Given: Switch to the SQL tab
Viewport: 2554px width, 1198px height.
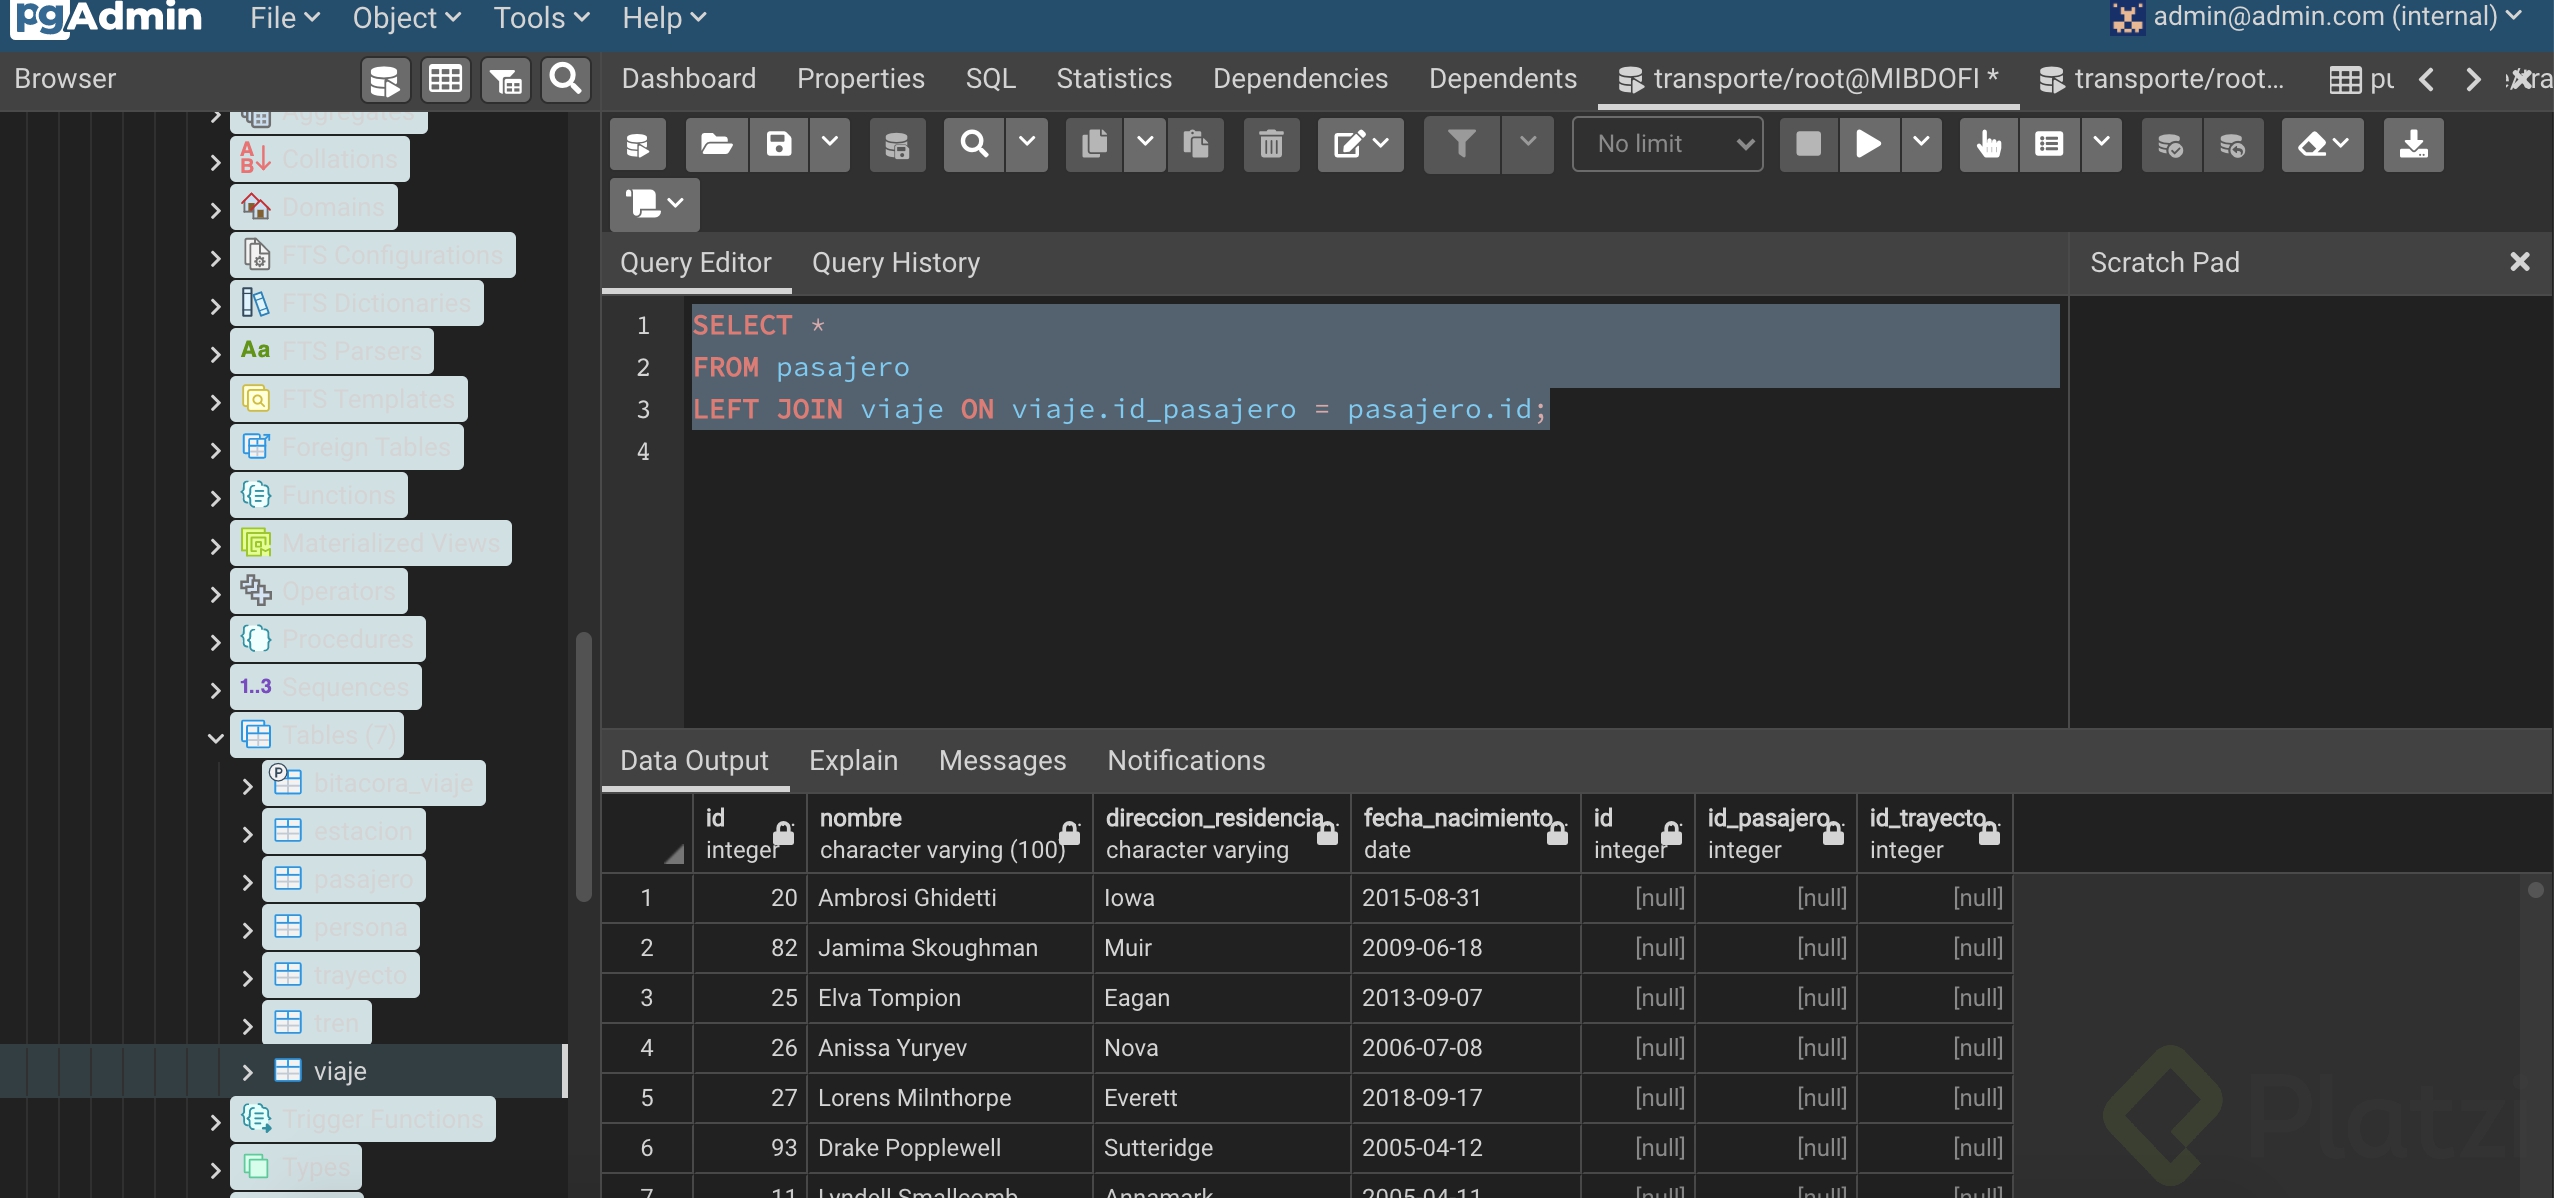Looking at the screenshot, I should point(990,79).
